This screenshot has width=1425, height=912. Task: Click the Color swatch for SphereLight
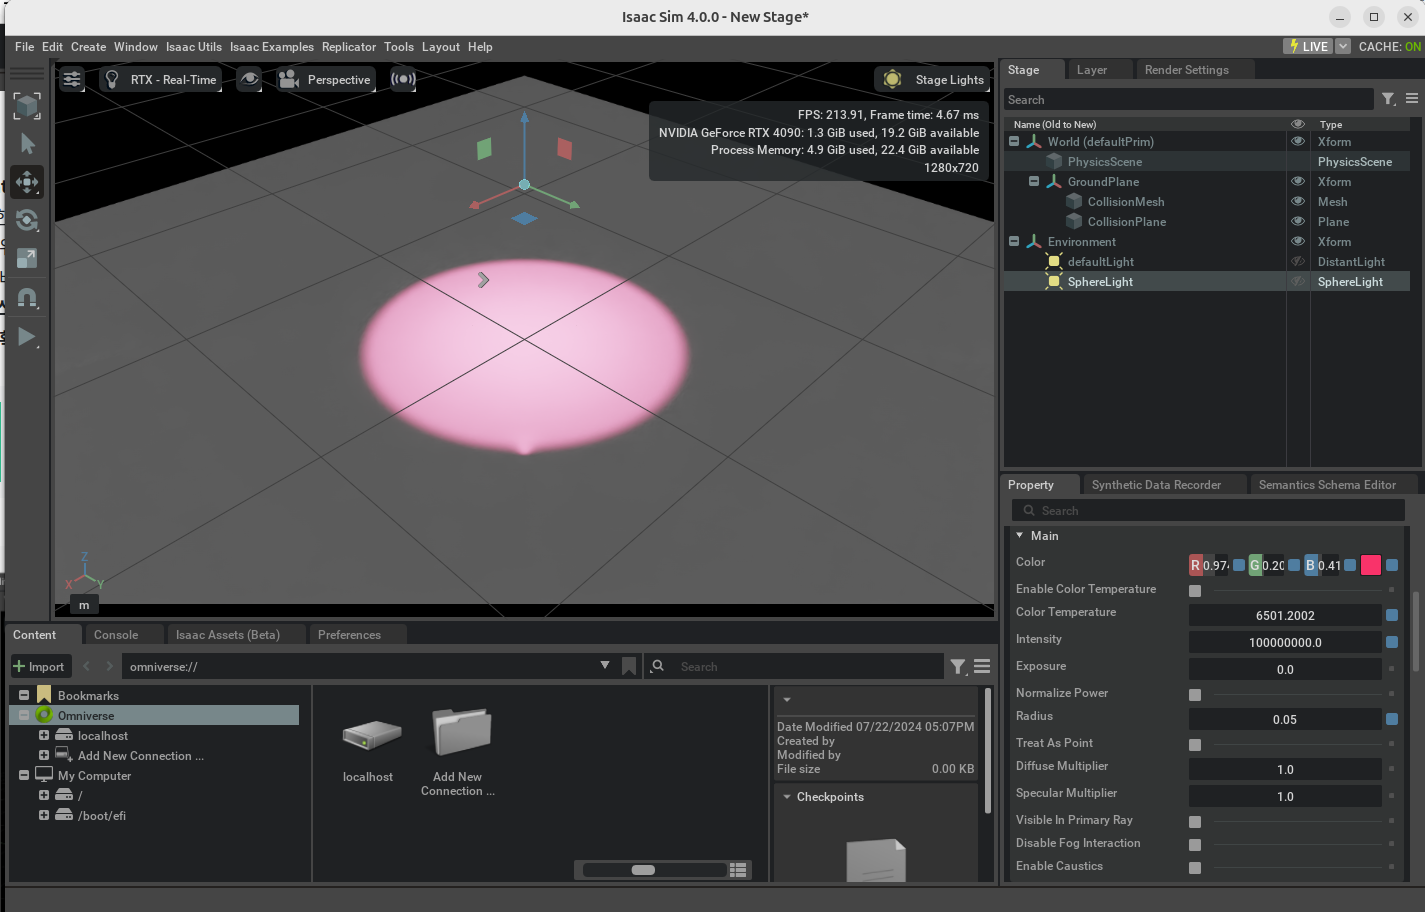tap(1371, 565)
